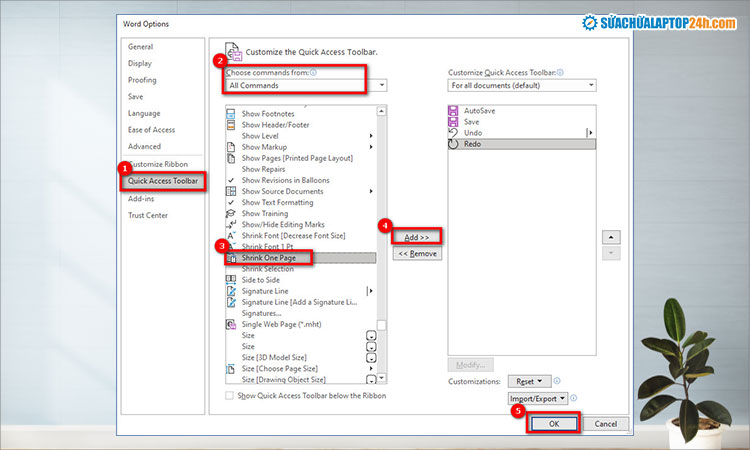Click the Customize Quick Access Toolbar header icon
The height and width of the screenshot is (450, 750).
[234, 52]
